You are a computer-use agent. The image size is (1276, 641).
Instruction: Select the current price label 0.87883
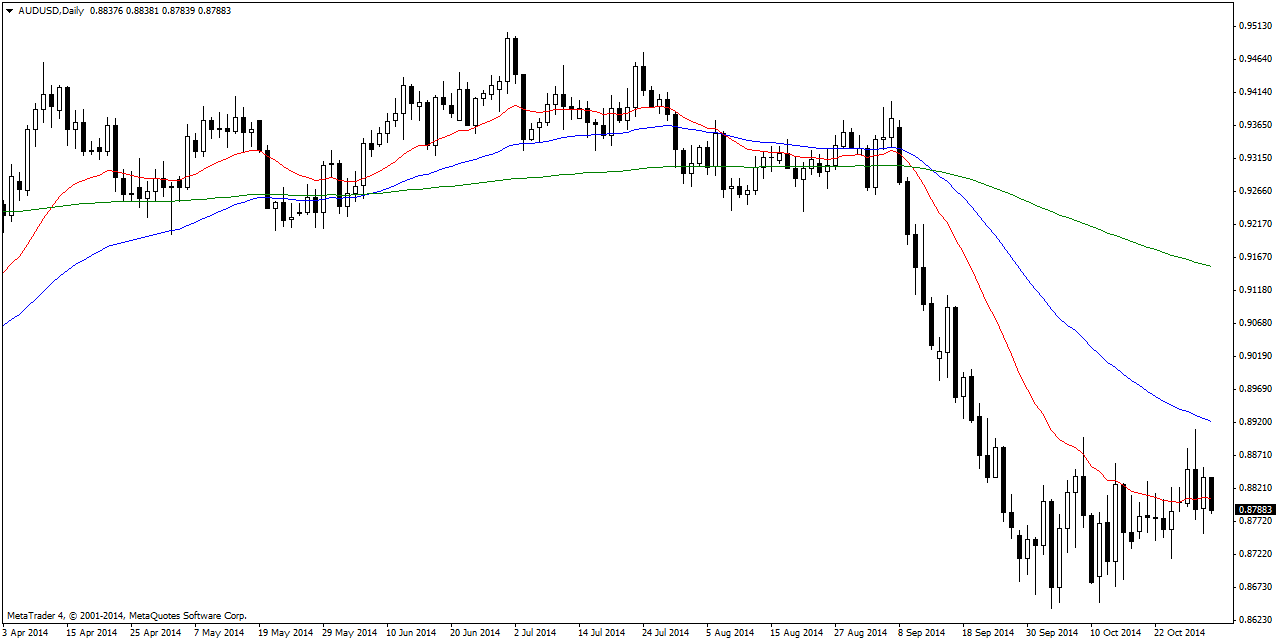tap(1255, 509)
